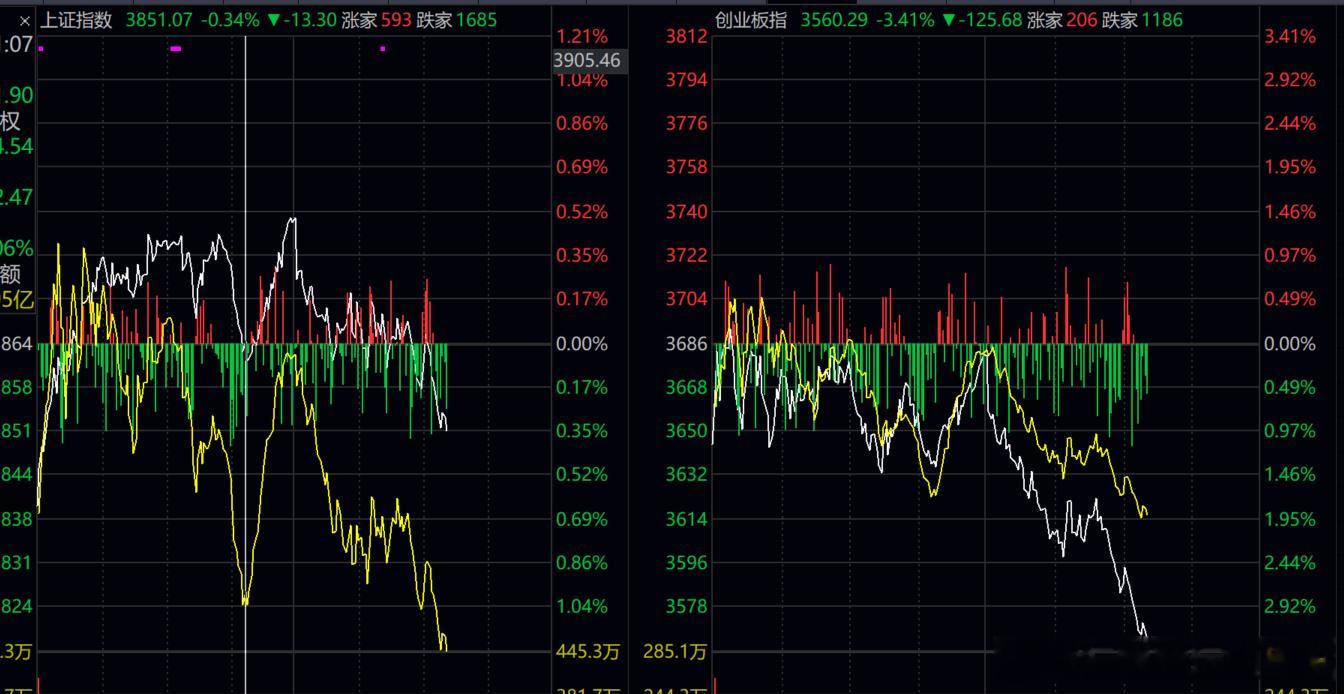1344x694 pixels.
Task: Click the green 3614 price level label
Action: 687,518
